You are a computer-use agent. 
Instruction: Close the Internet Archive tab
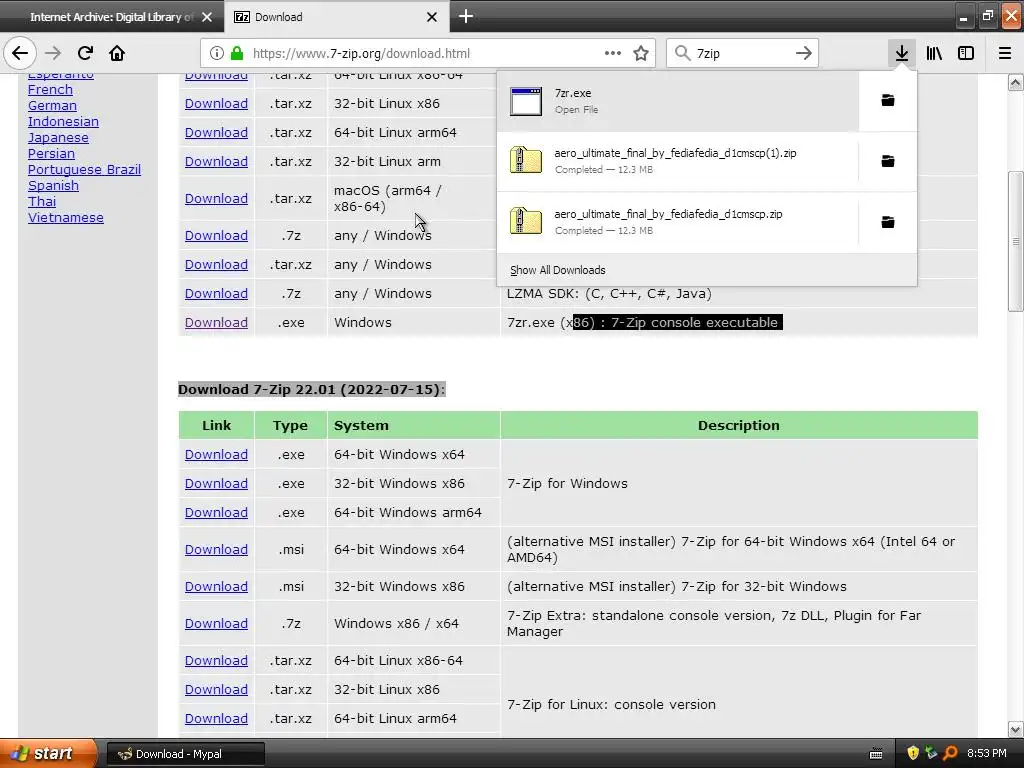[207, 17]
